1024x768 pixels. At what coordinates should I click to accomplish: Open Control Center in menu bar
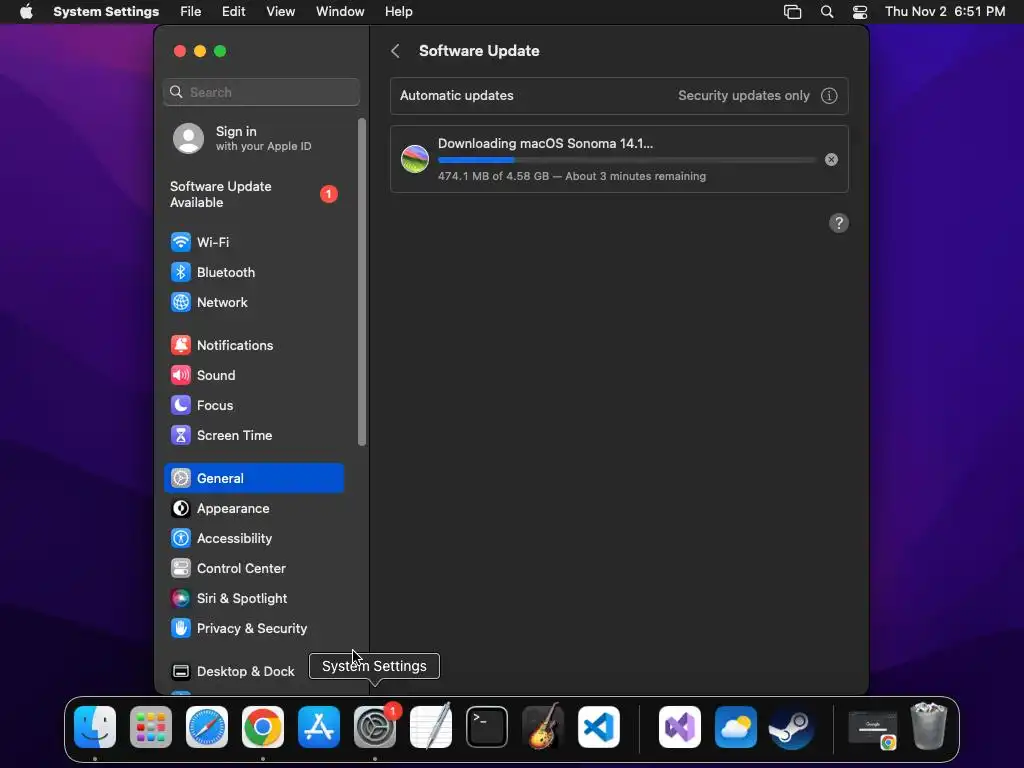[x=860, y=12]
